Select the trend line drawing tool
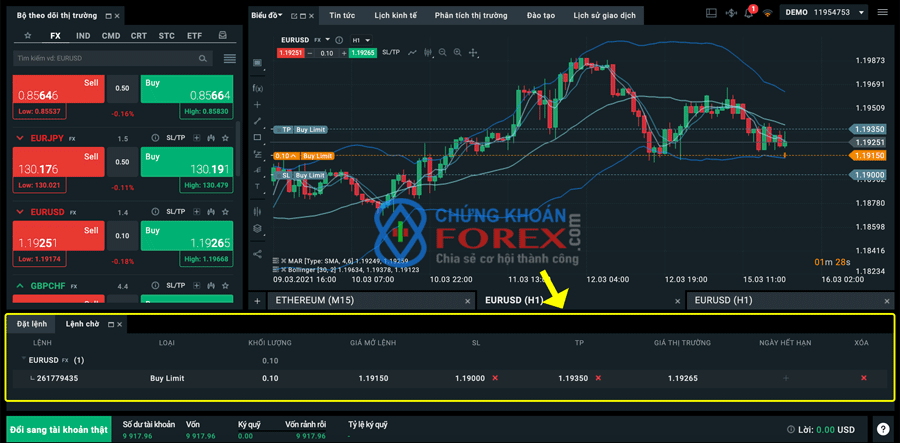Viewport: 900px width, 443px height. (257, 121)
